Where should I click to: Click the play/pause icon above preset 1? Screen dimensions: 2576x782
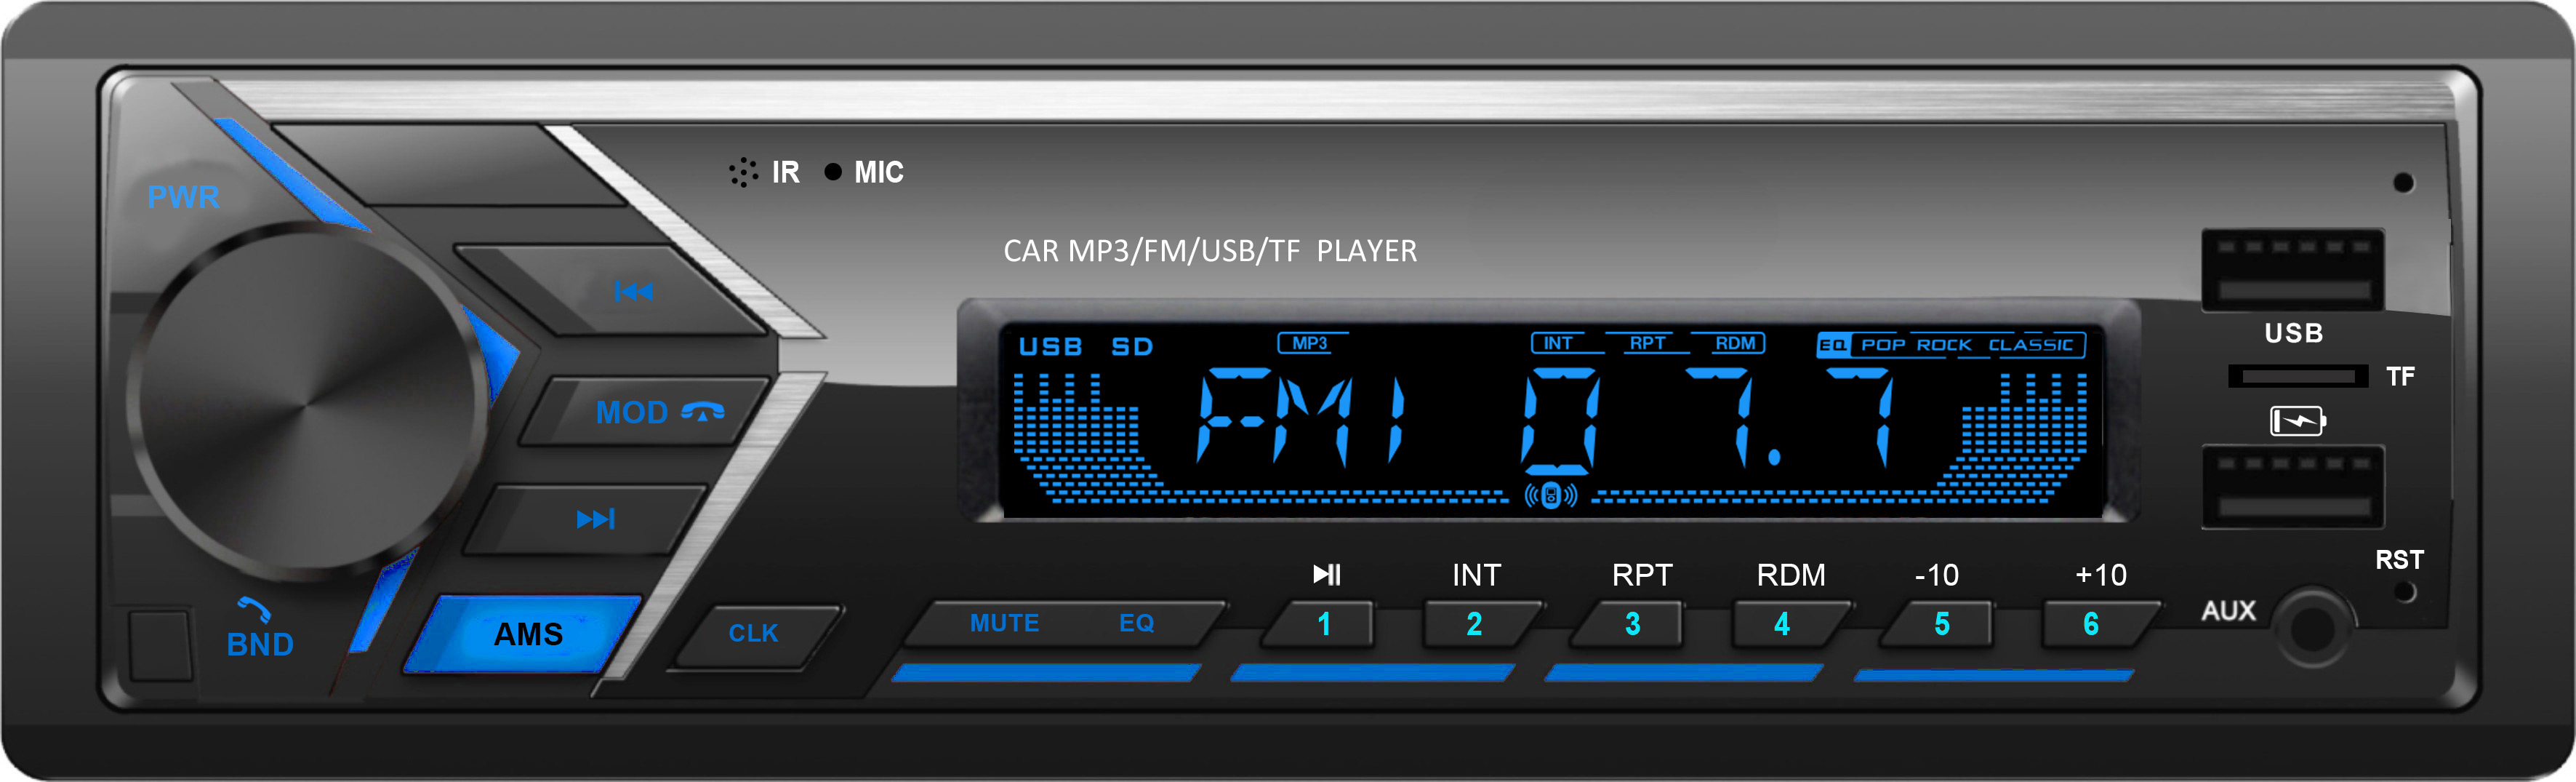pyautogui.click(x=1326, y=574)
